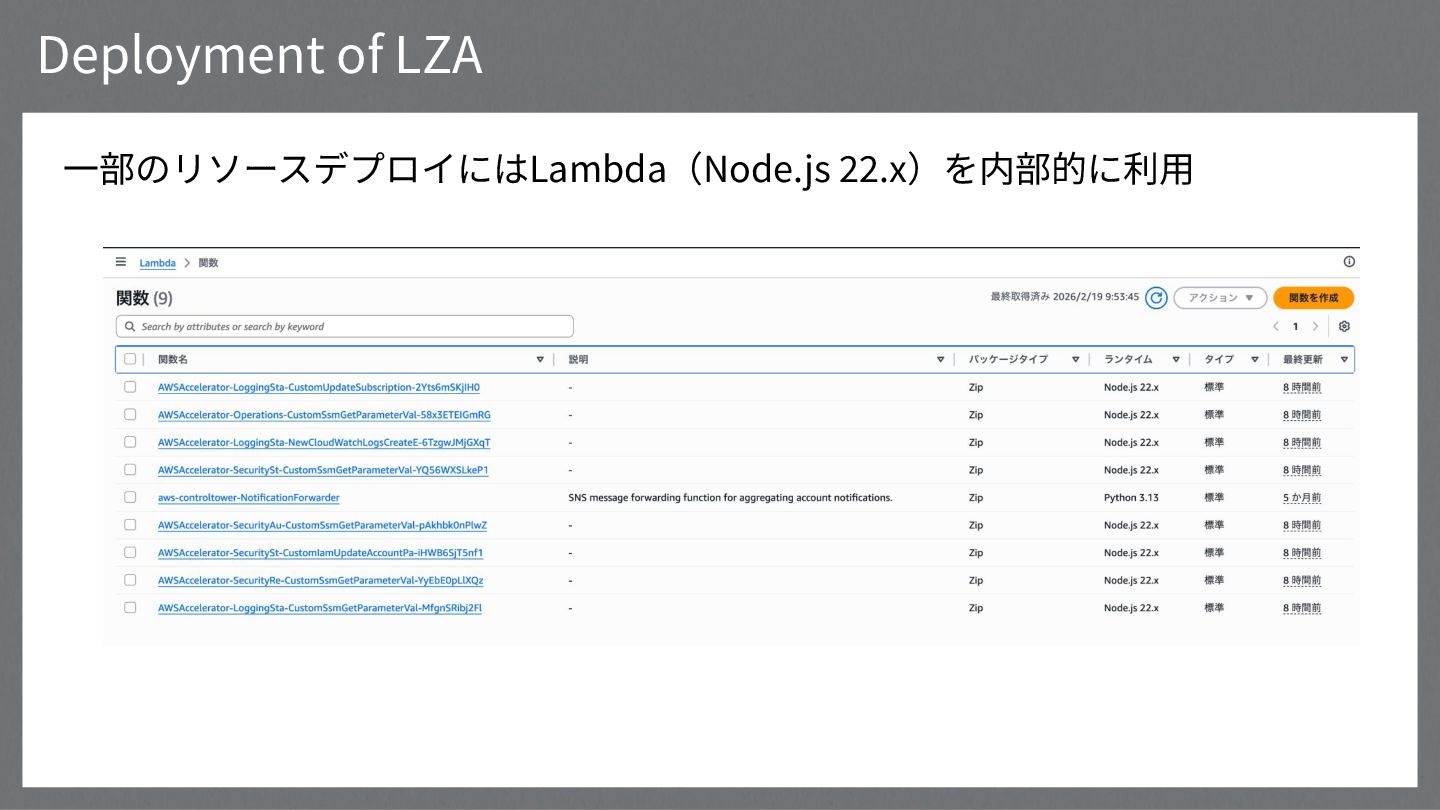This screenshot has height=810, width=1440.
Task: Sort by タイプ column arrow
Action: click(x=1255, y=359)
